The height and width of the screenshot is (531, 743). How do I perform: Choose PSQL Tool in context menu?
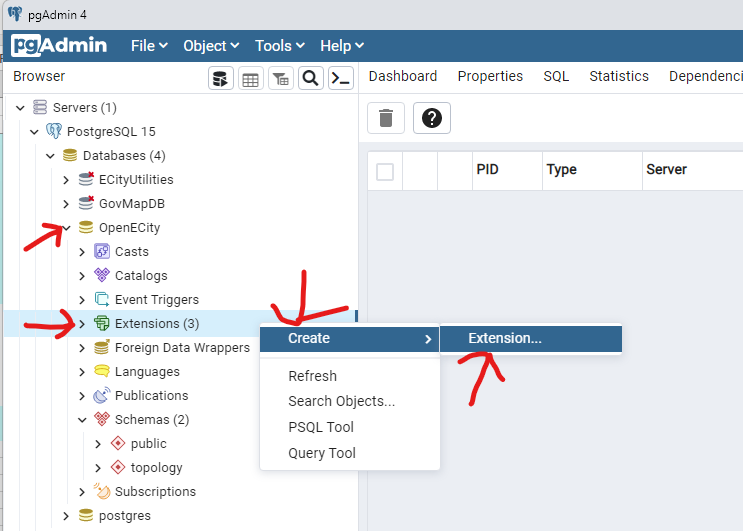pyautogui.click(x=350, y=427)
